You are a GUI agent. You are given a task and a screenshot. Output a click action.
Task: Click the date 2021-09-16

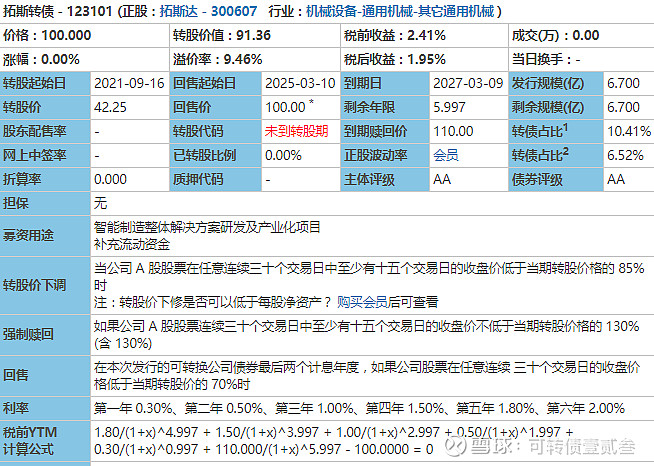click(129, 83)
